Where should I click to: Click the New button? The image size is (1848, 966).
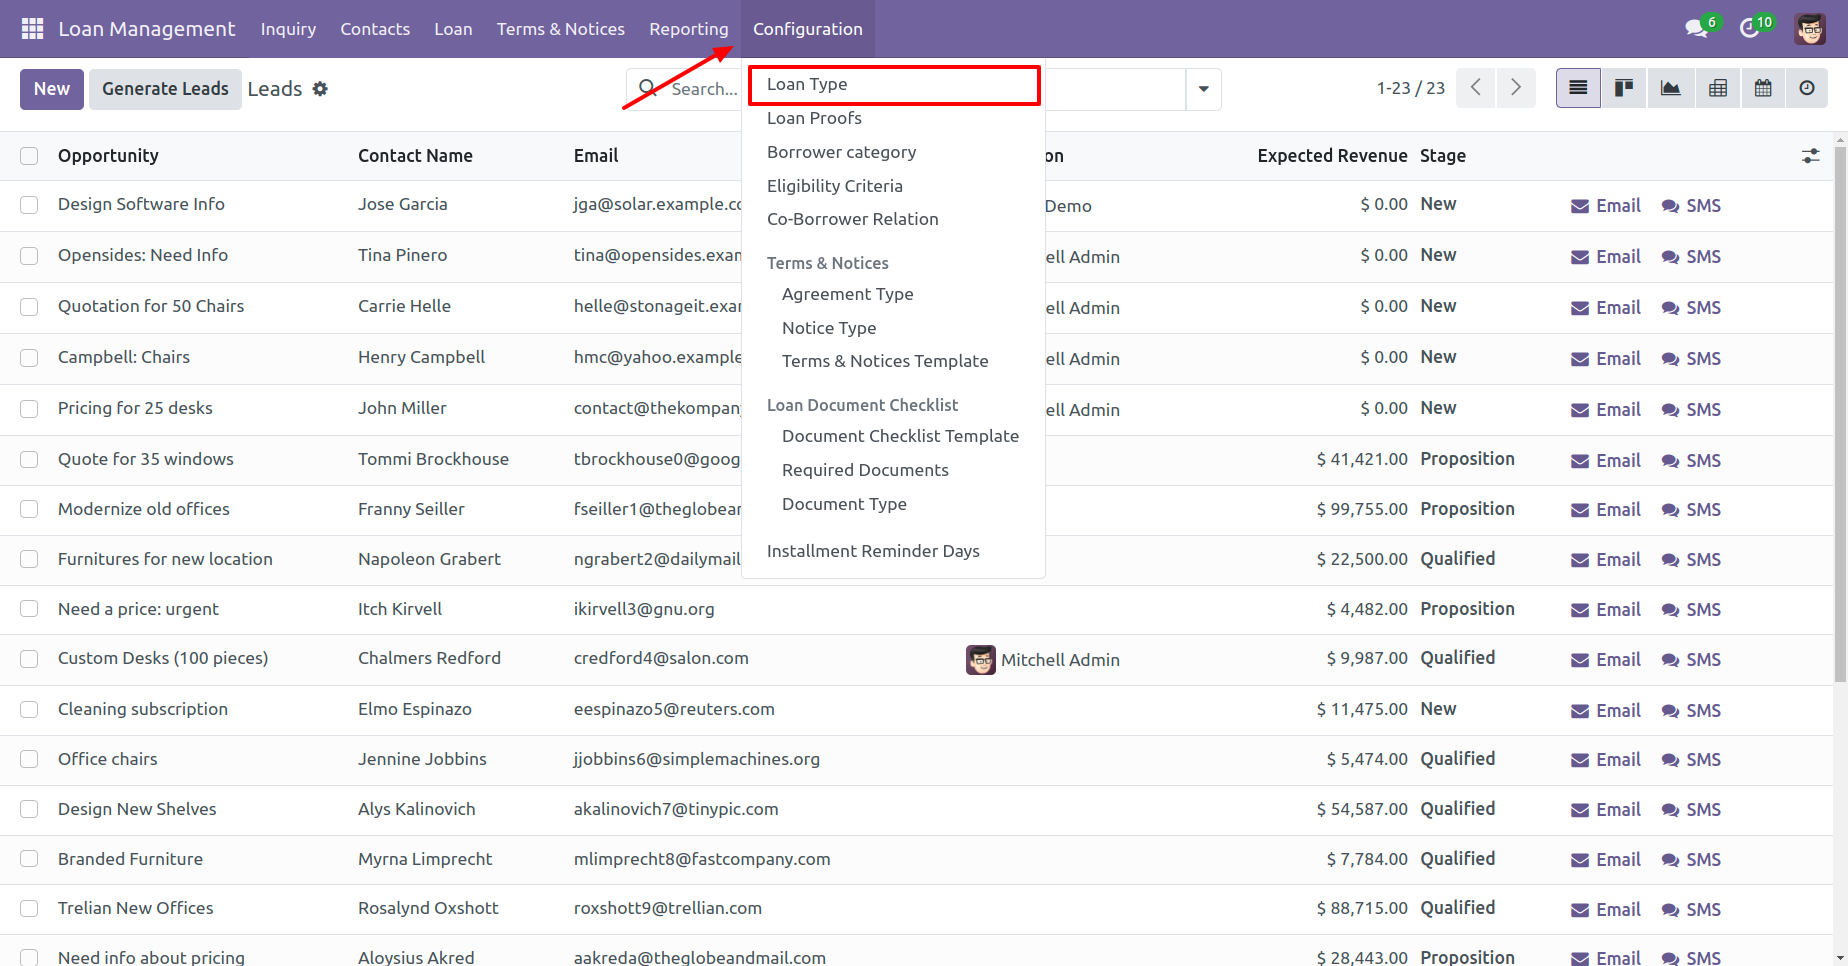52,89
